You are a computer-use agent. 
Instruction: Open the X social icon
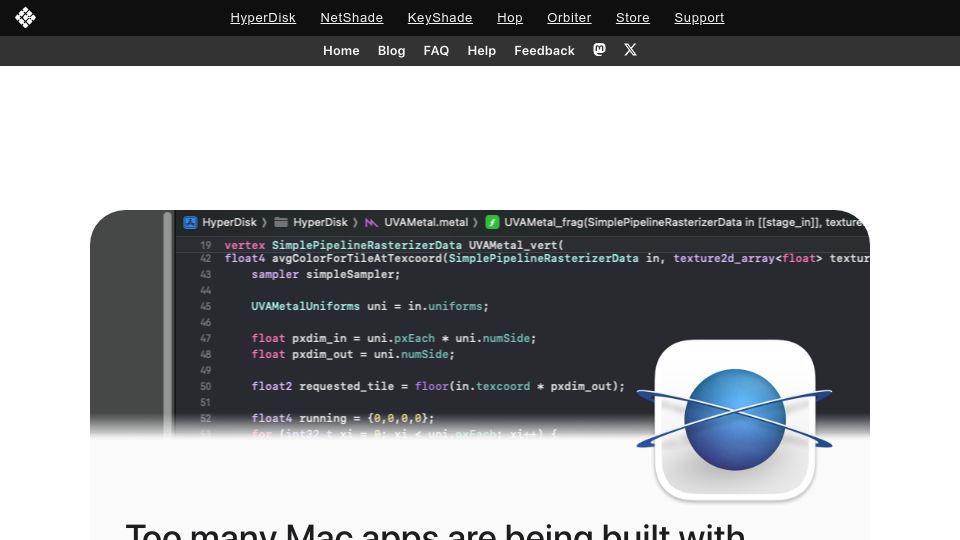(630, 50)
